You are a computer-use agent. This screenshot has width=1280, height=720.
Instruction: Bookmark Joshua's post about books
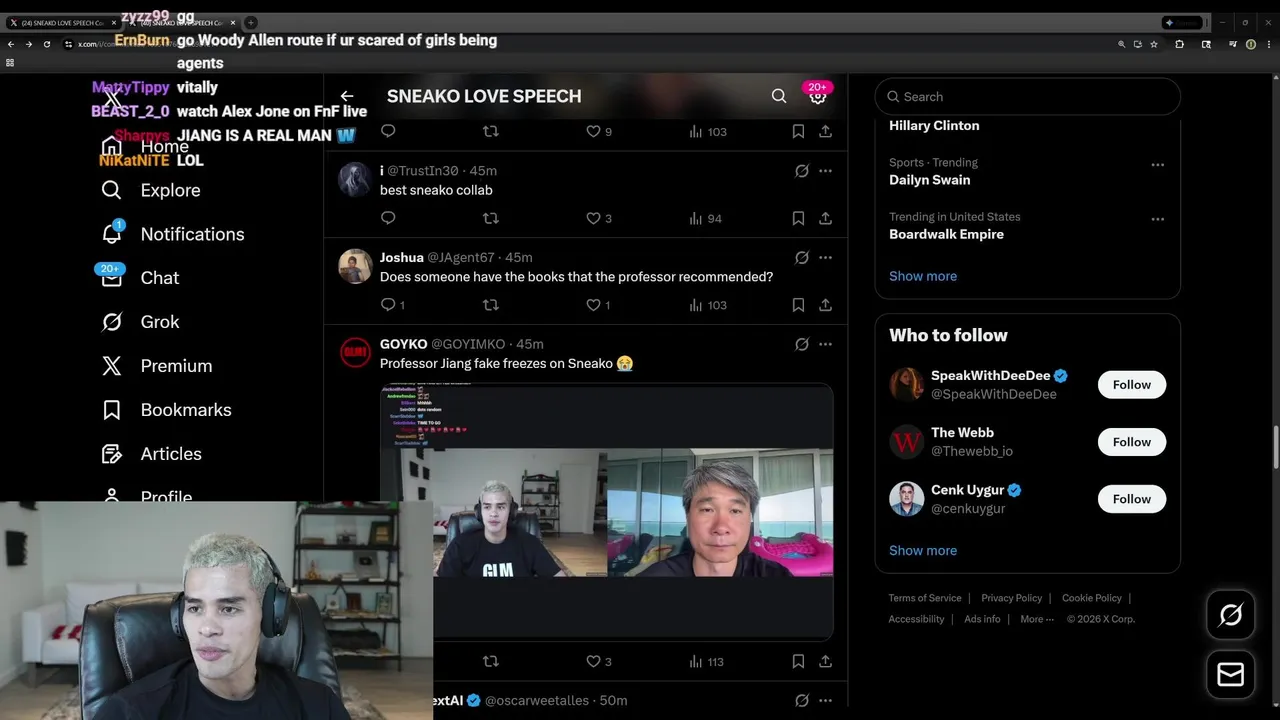798,305
